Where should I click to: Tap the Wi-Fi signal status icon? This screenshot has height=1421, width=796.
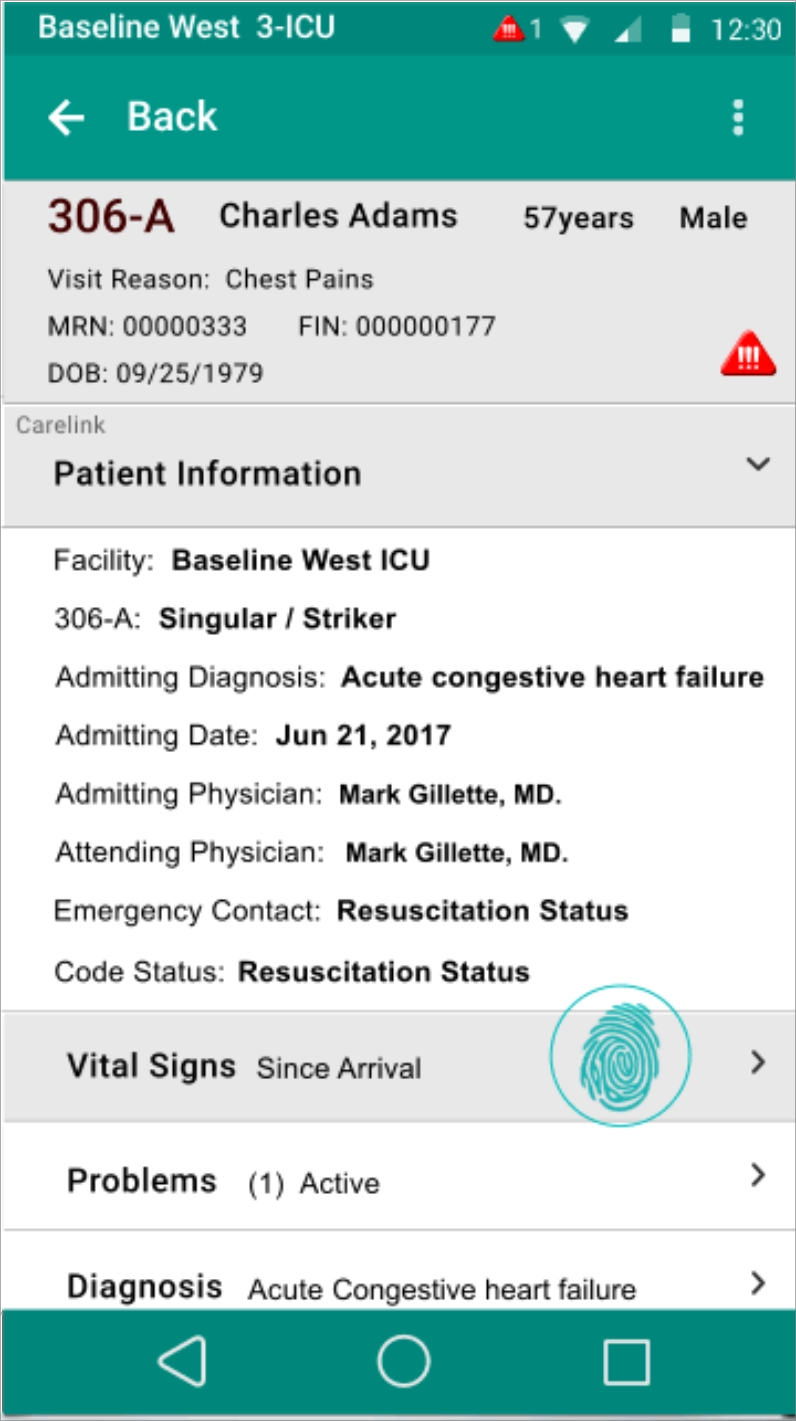click(x=575, y=30)
